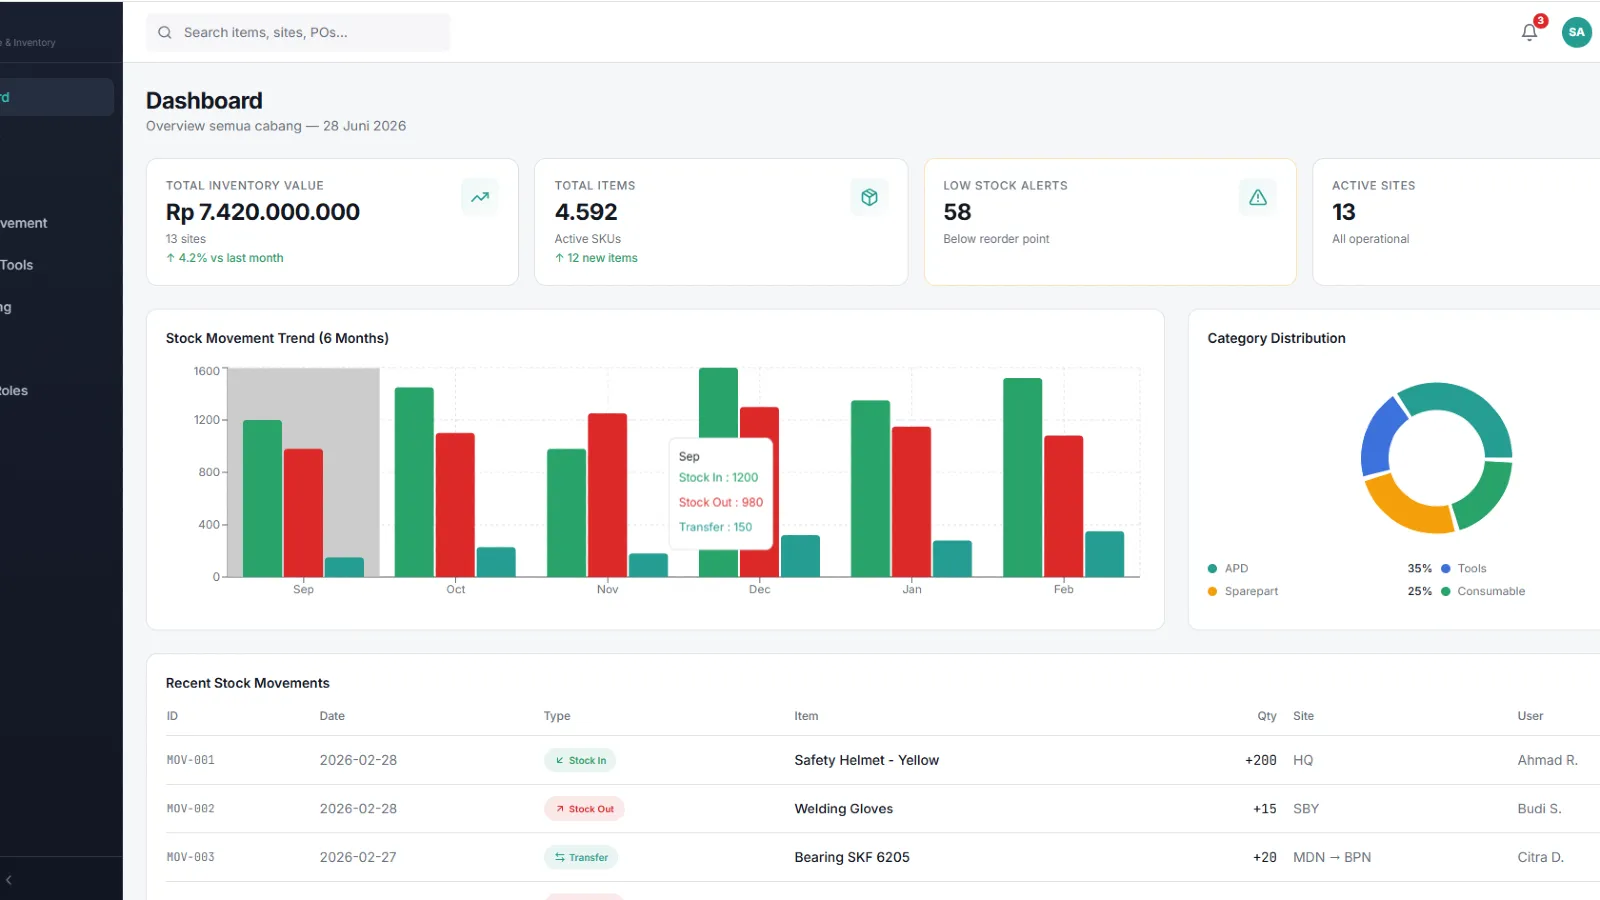1600x900 pixels.
Task: Click the Sparepart legend color dot
Action: [1213, 591]
